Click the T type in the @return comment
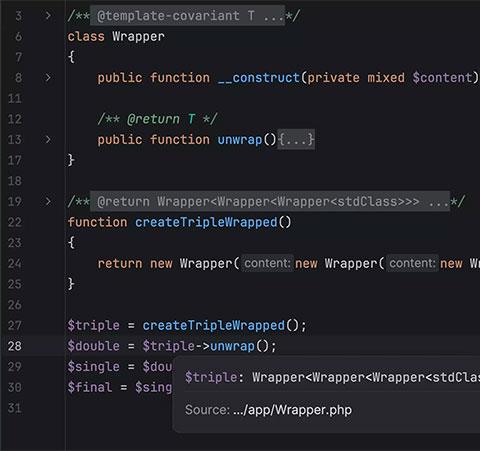The image size is (480, 451). [x=191, y=119]
